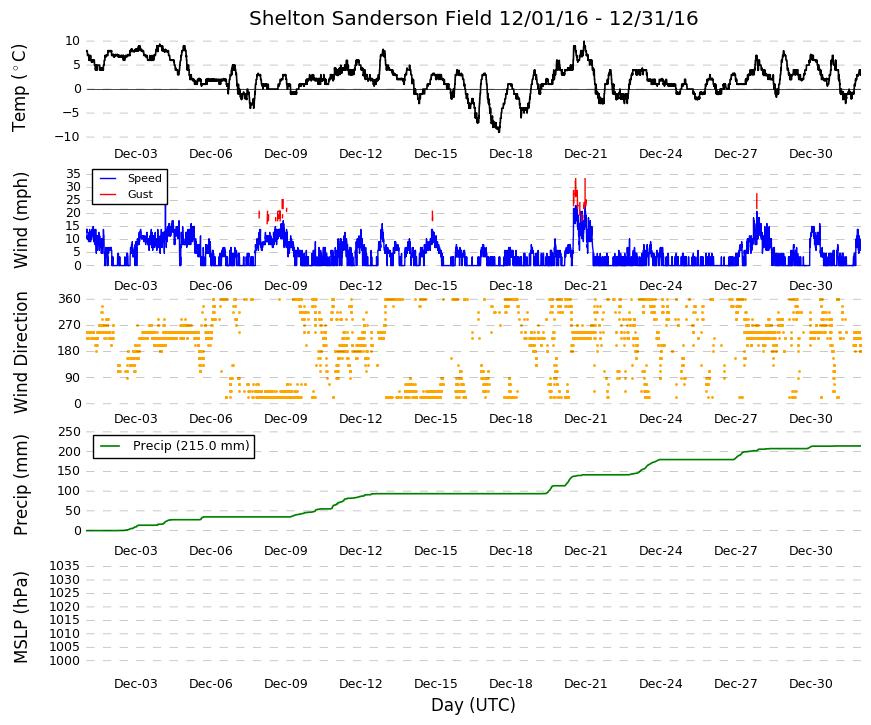The width and height of the screenshot is (871, 725).
Task: Click the 360 value on wind direction axis
Action: [x=69, y=299]
